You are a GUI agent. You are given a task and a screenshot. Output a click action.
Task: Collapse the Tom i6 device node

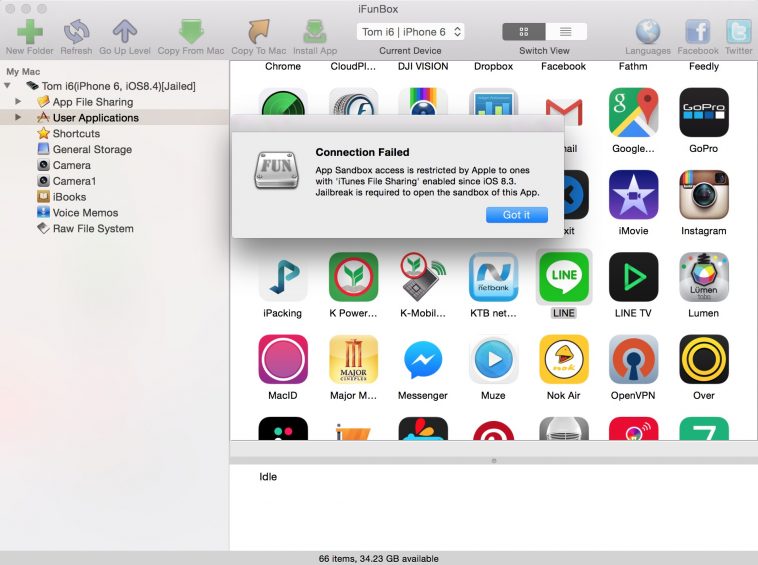[x=8, y=86]
